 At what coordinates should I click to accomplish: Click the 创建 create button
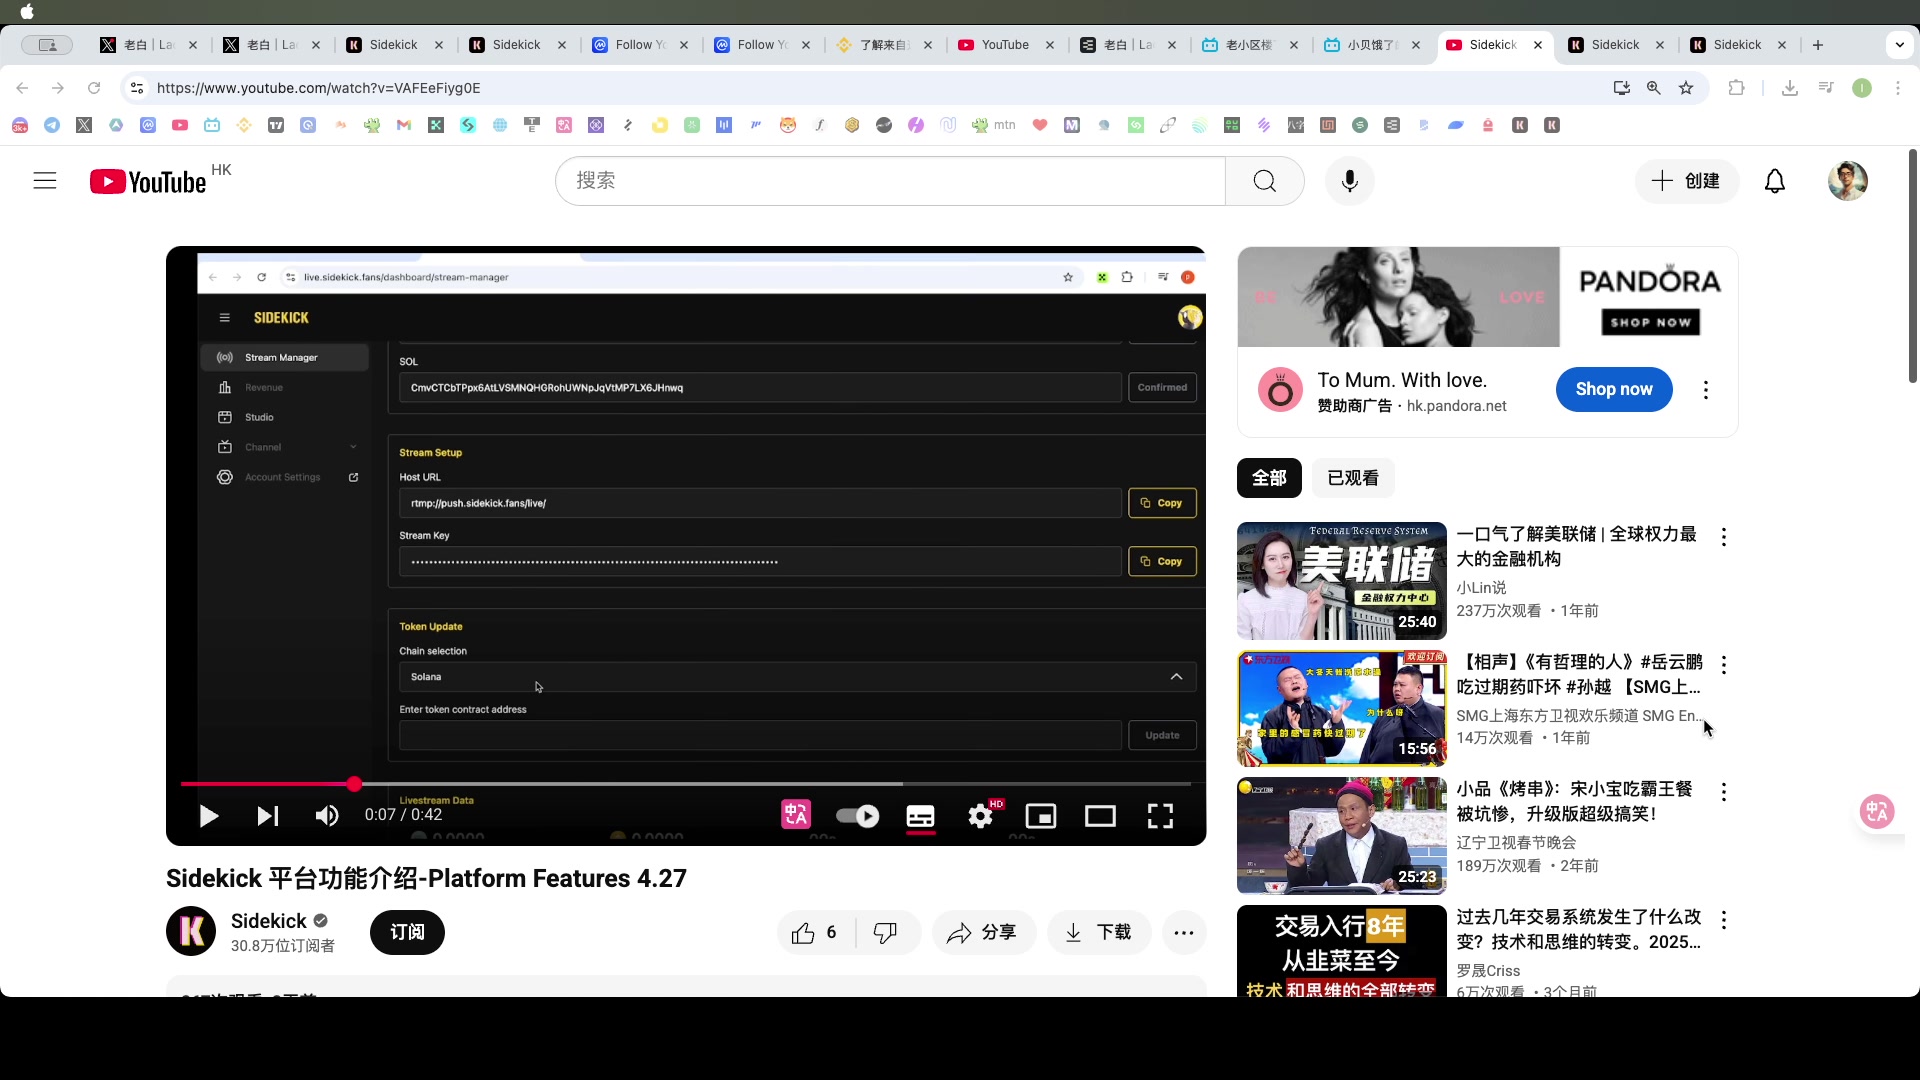(x=1687, y=181)
